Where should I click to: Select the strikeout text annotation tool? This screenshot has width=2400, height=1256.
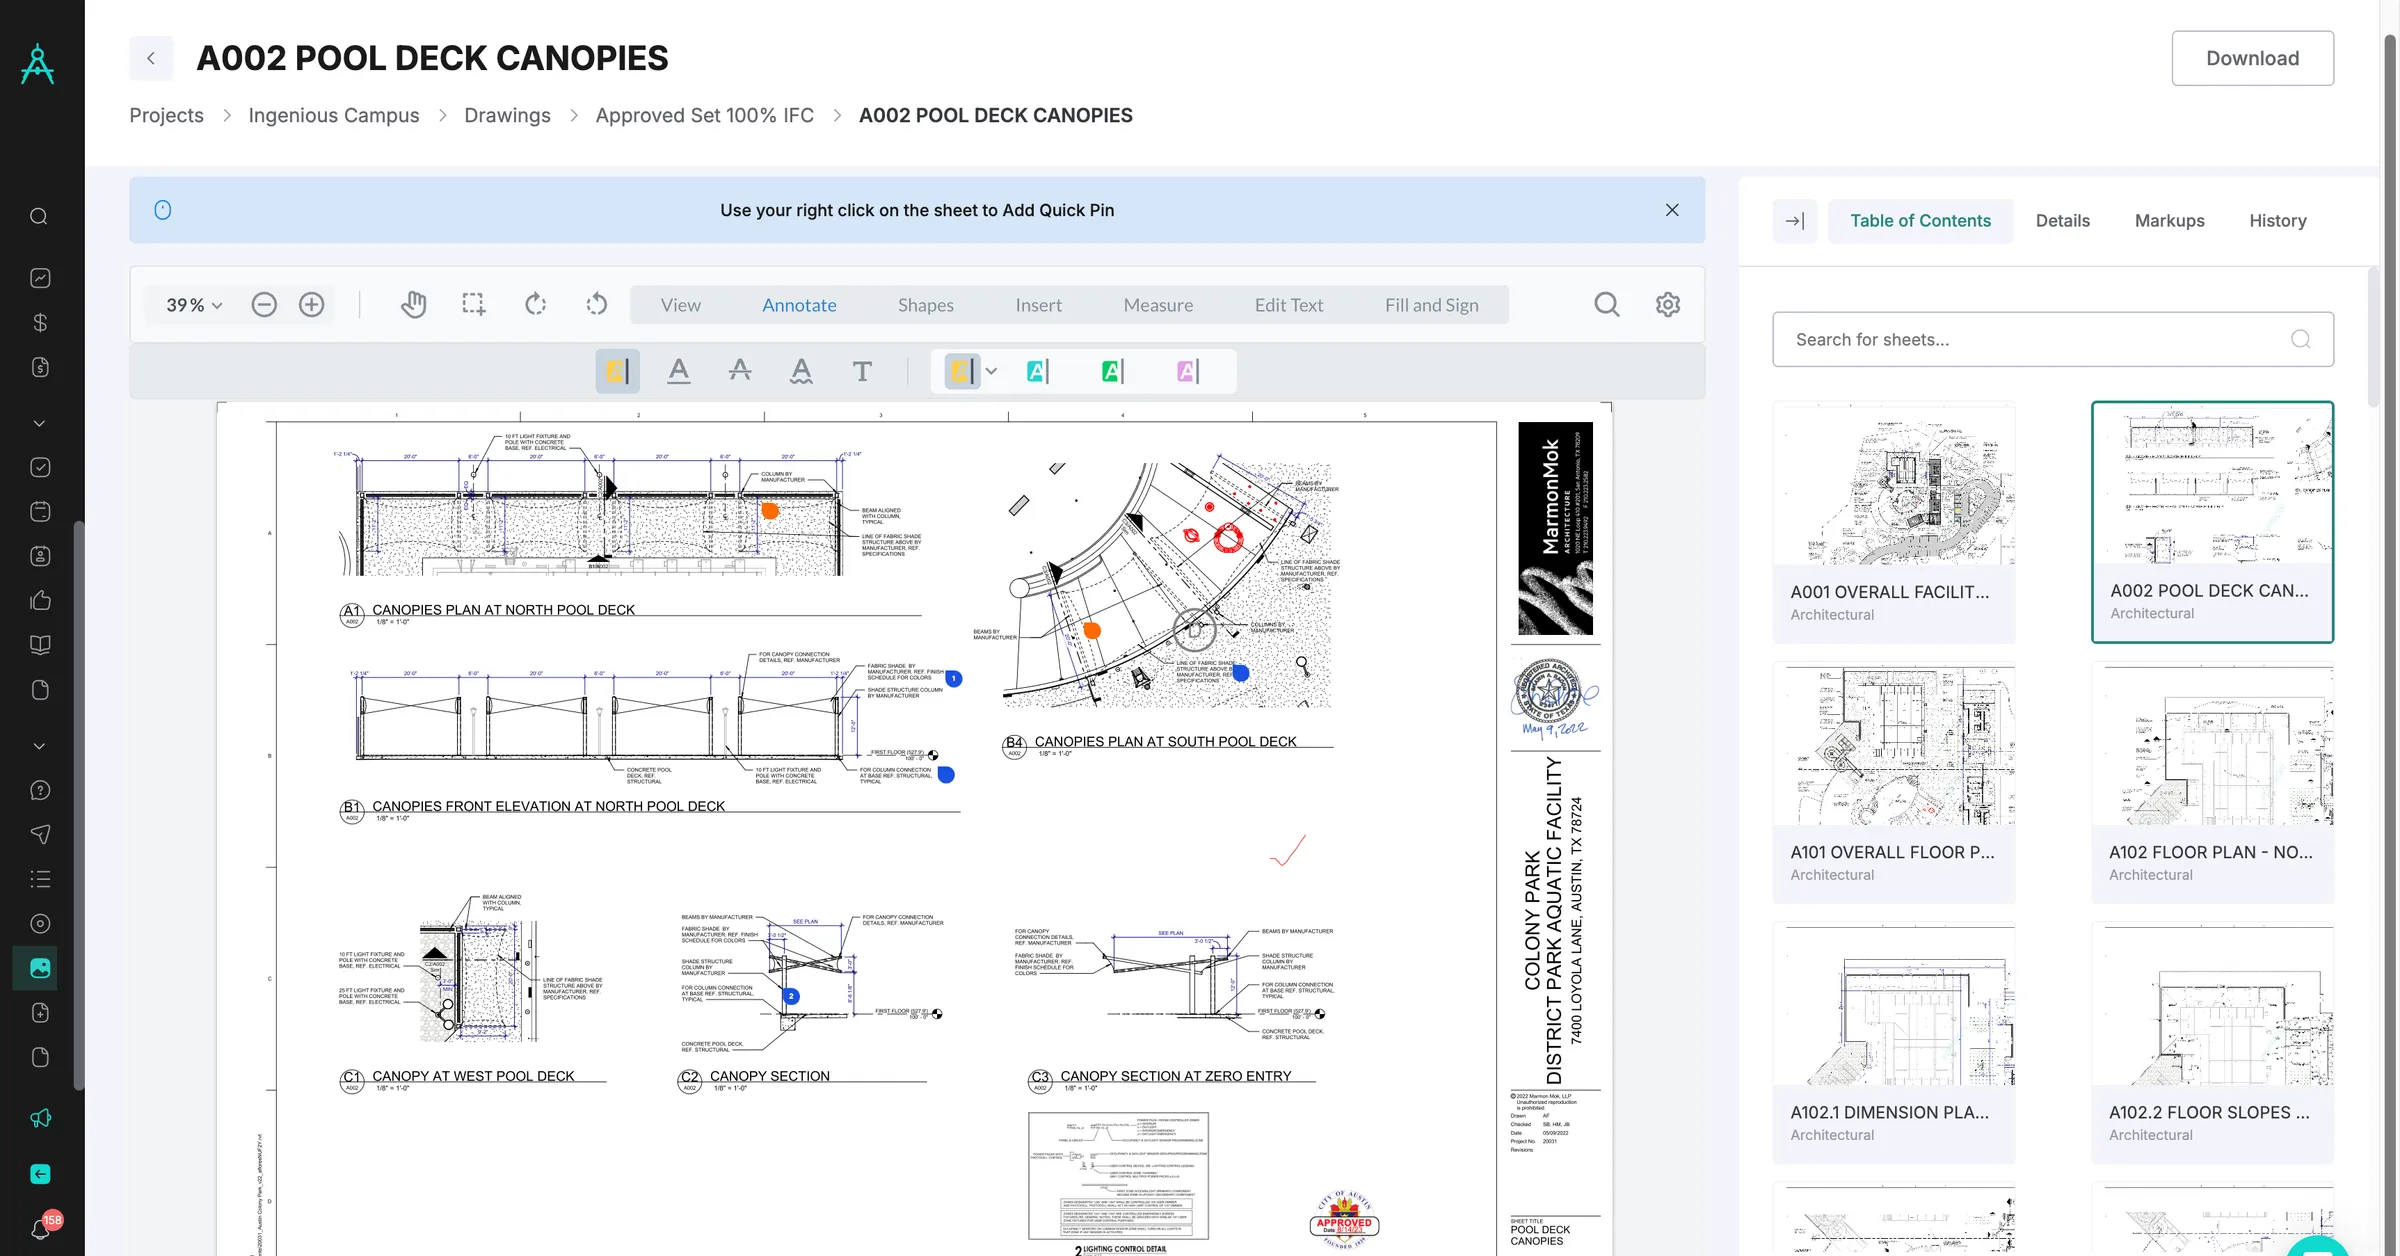(x=740, y=371)
